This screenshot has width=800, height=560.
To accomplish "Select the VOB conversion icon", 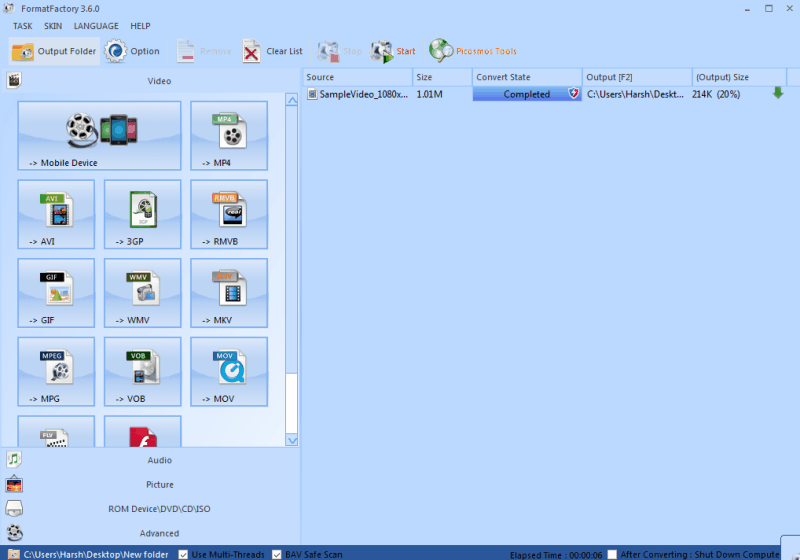I will pos(142,371).
